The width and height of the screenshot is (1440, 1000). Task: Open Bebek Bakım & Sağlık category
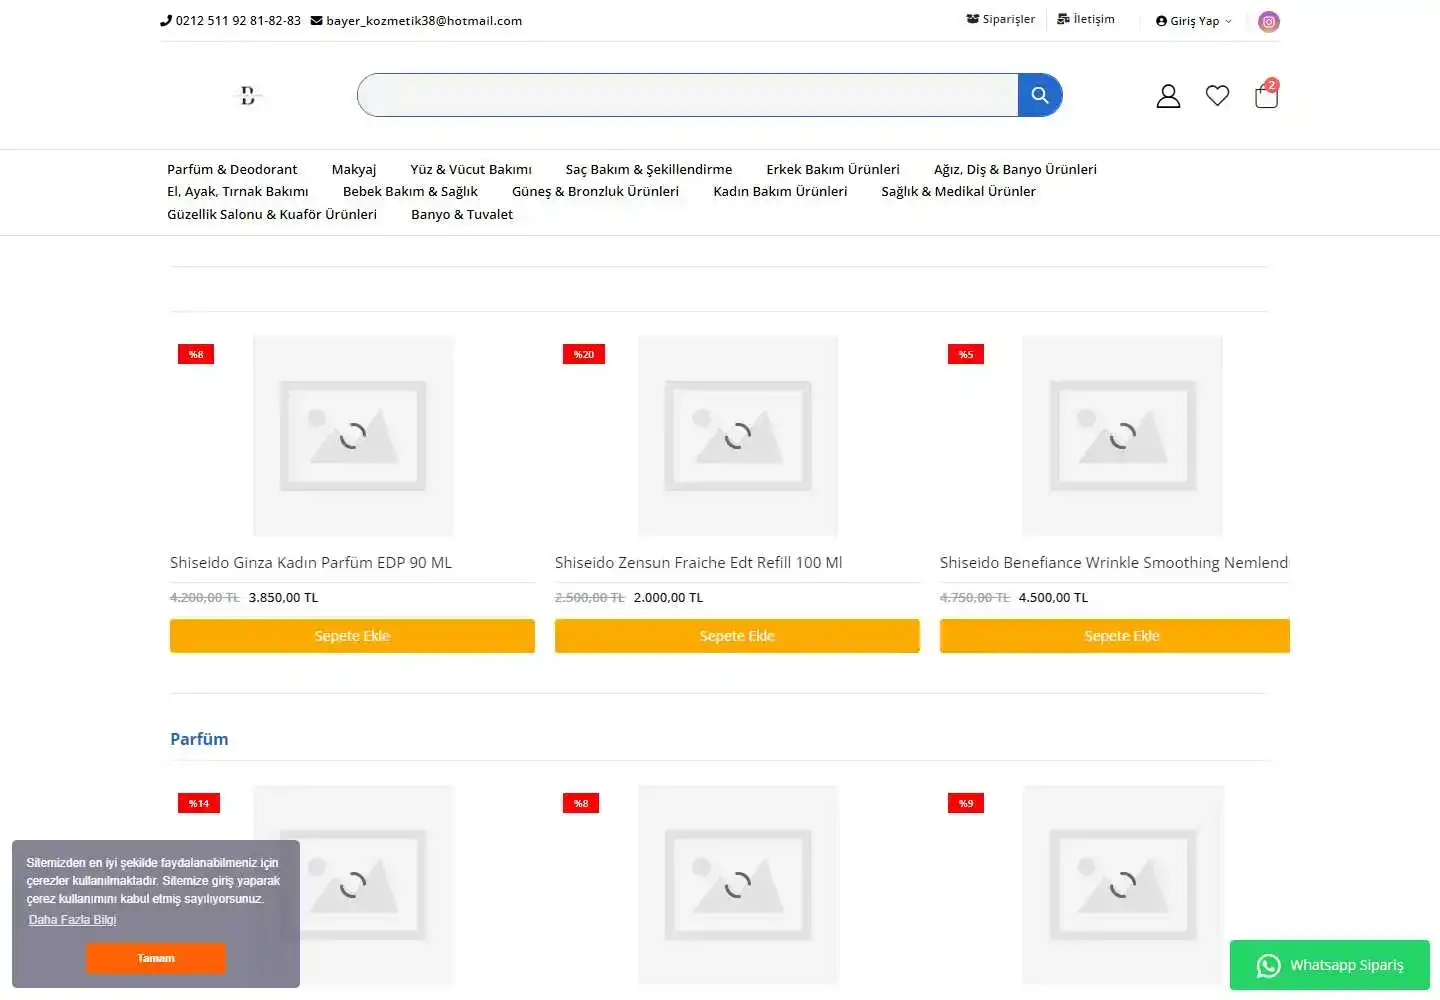coord(410,191)
